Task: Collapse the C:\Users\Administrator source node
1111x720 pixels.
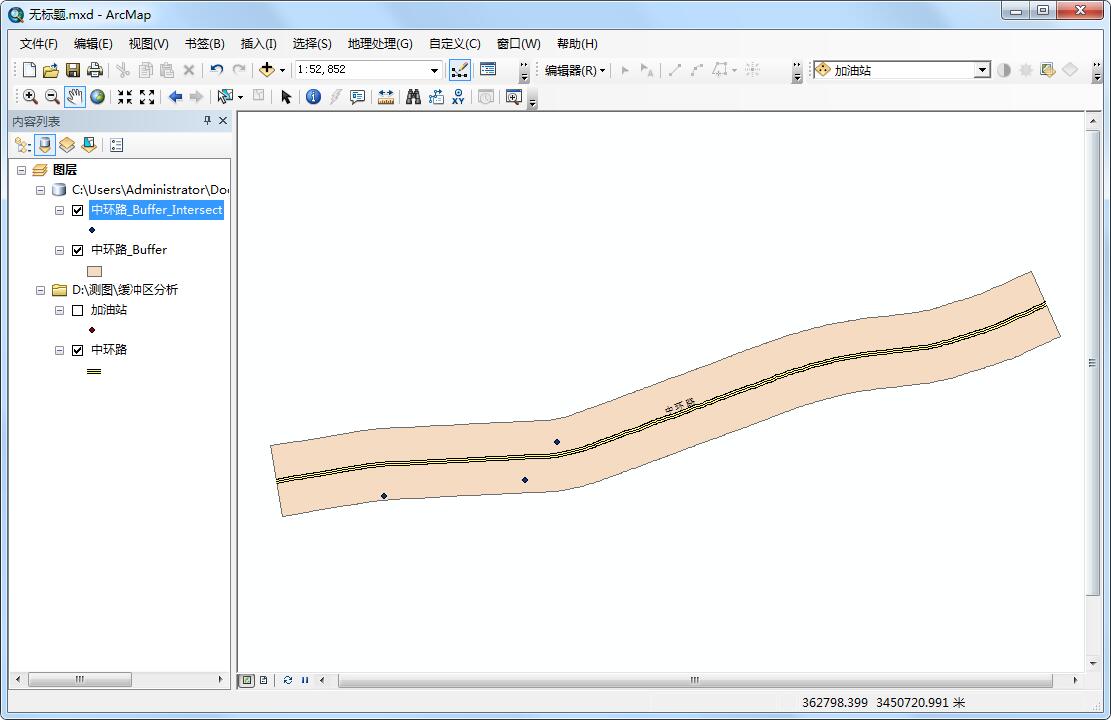Action: point(40,190)
